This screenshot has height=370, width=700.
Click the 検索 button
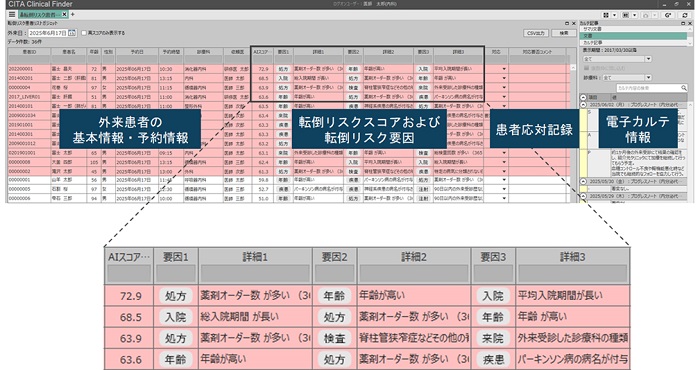point(564,33)
